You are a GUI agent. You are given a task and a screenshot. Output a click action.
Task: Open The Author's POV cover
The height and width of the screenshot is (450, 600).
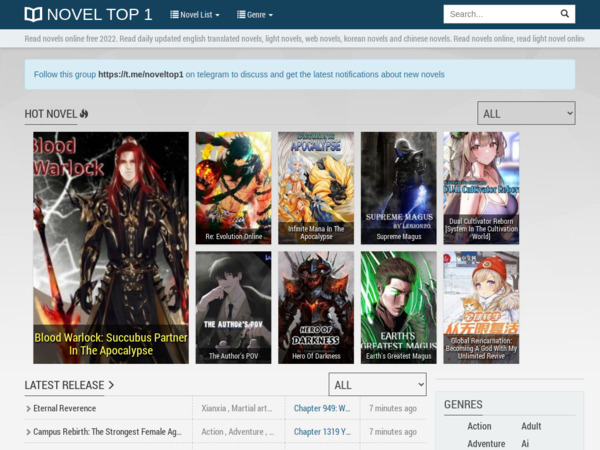coord(233,307)
